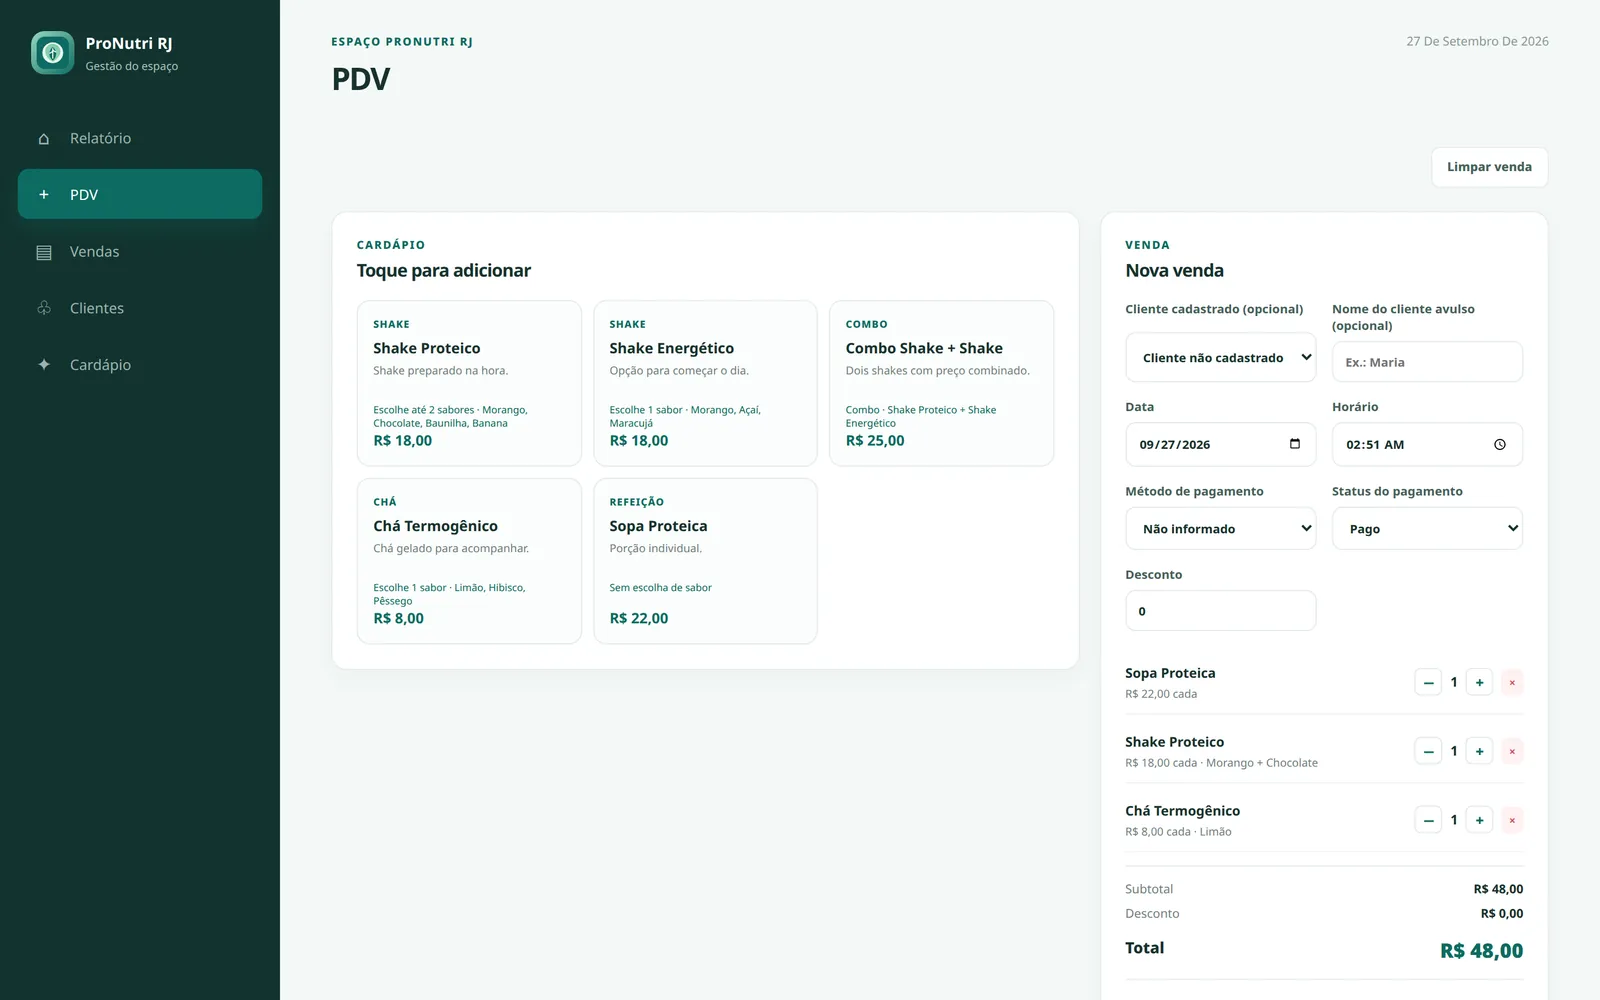Click the date text 27 De Setembro De 2026
Screen dimensions: 1600x1000
pos(1477,41)
